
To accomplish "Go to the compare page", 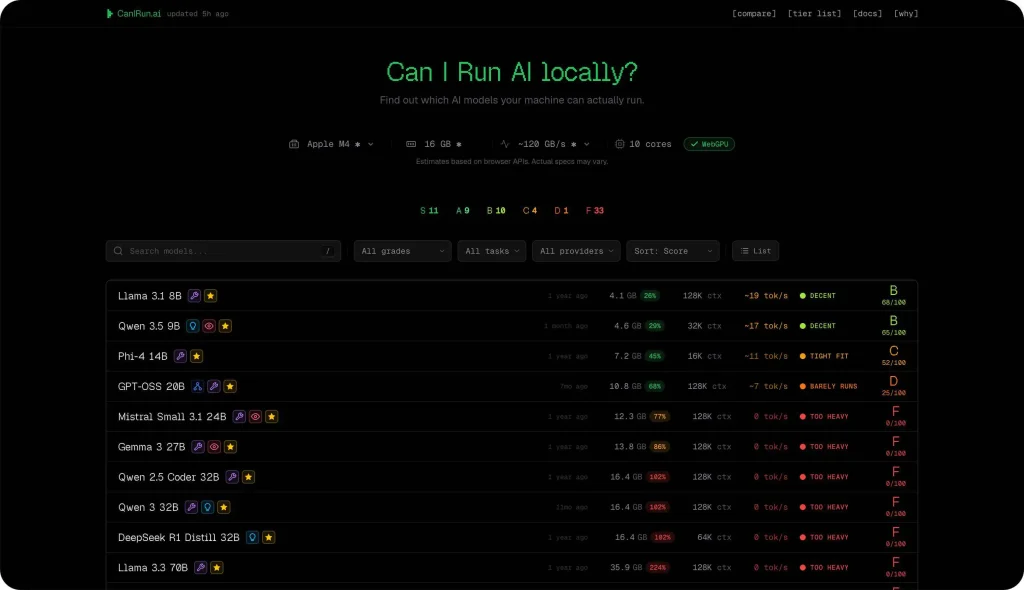I will 753,14.
